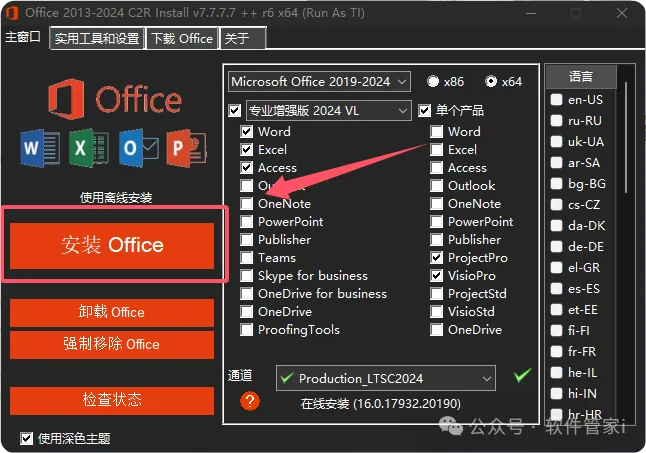Select the ar-SA language checkbox
The image size is (646, 453).
pyautogui.click(x=557, y=162)
